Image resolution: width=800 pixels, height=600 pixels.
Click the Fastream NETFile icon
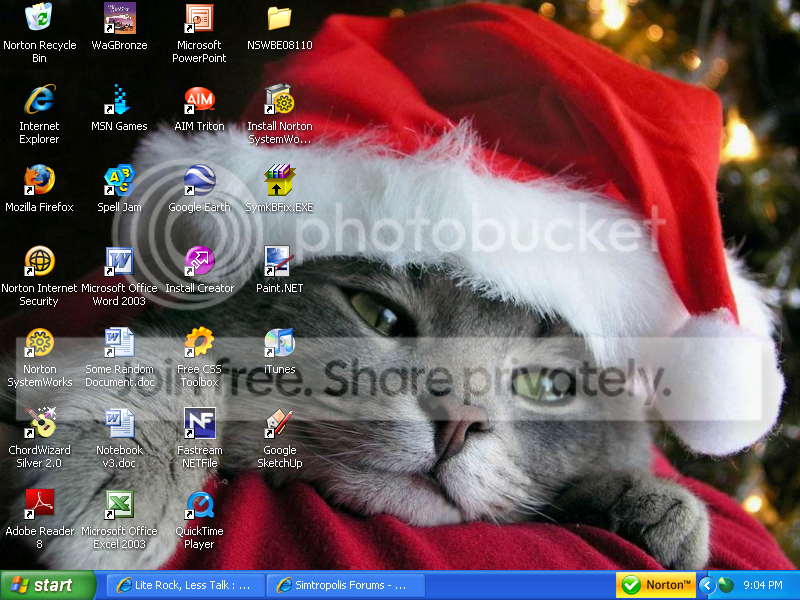pyautogui.click(x=199, y=422)
